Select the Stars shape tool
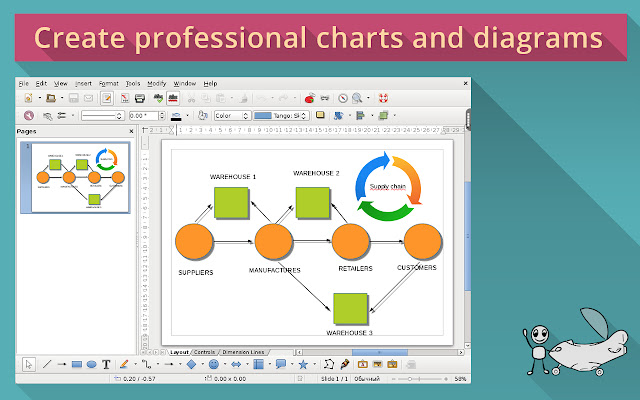The height and width of the screenshot is (400, 640). click(x=303, y=364)
